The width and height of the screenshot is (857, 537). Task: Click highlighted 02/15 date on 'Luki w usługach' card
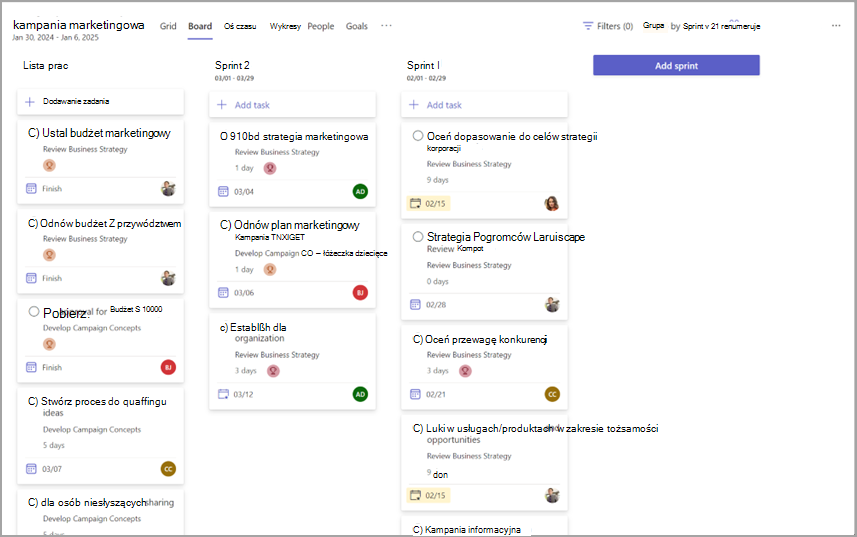point(428,495)
